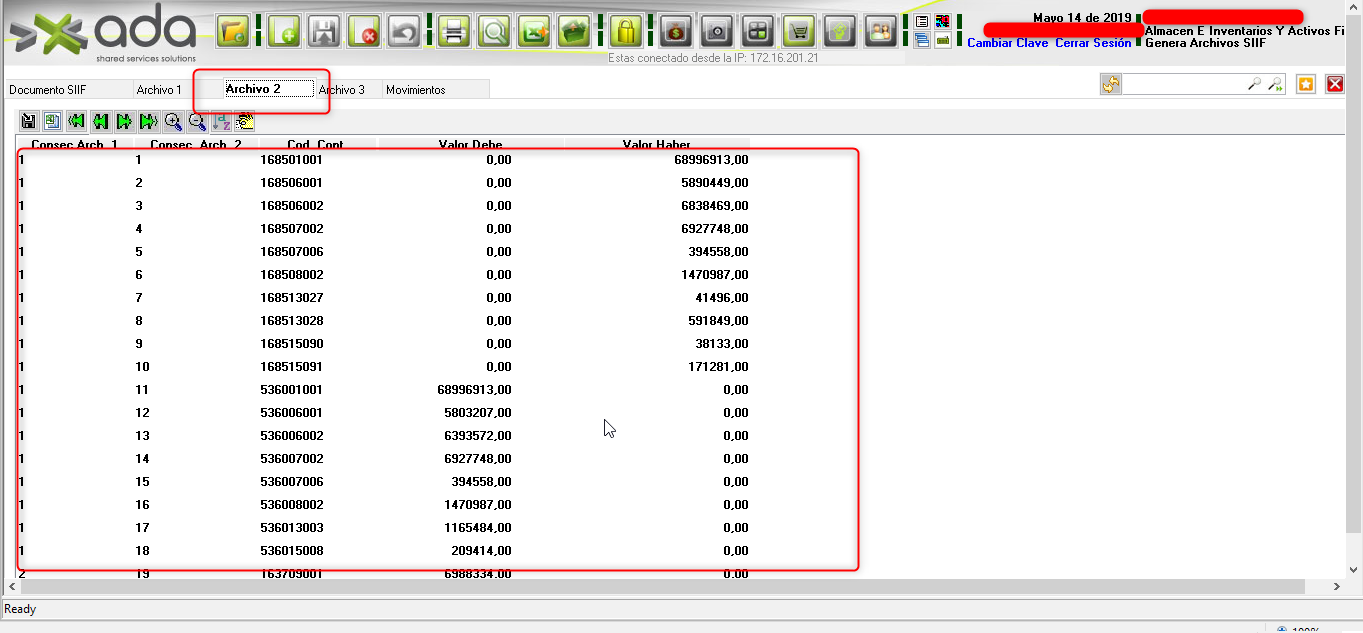Open the Movimientos tab

(x=415, y=90)
